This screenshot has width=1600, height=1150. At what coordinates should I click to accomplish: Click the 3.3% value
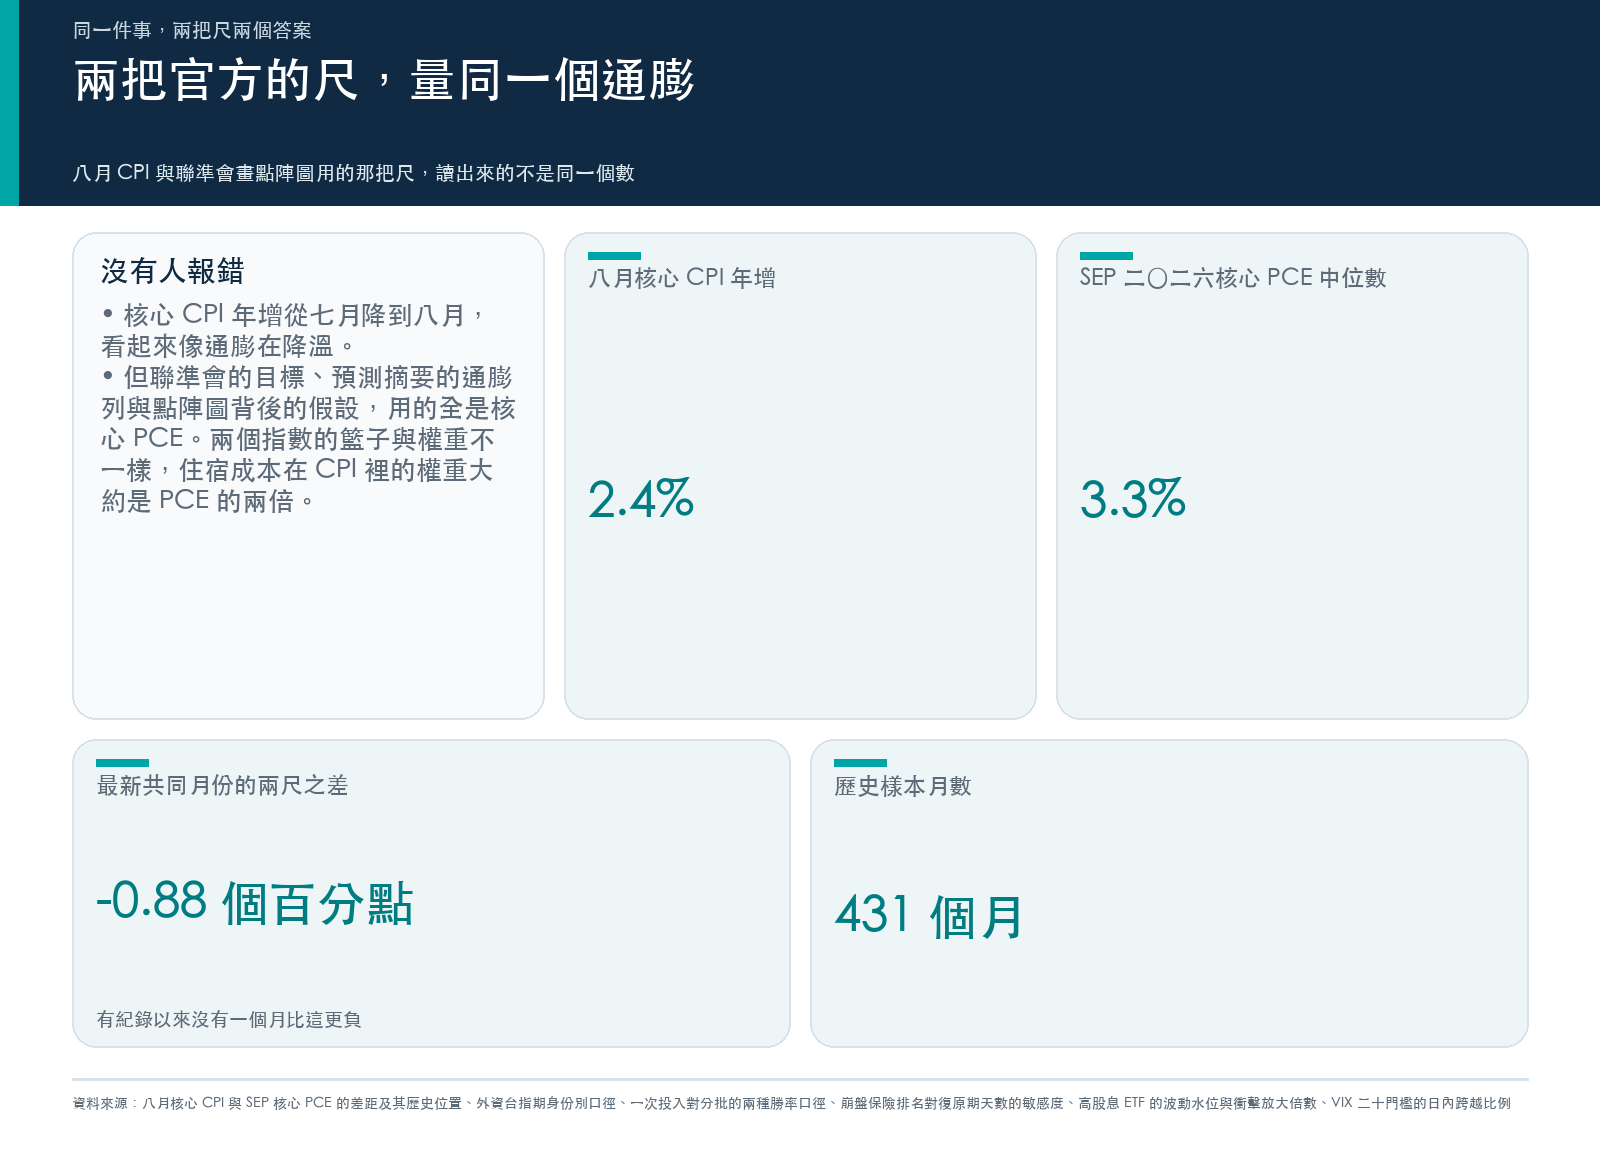(x=1133, y=499)
